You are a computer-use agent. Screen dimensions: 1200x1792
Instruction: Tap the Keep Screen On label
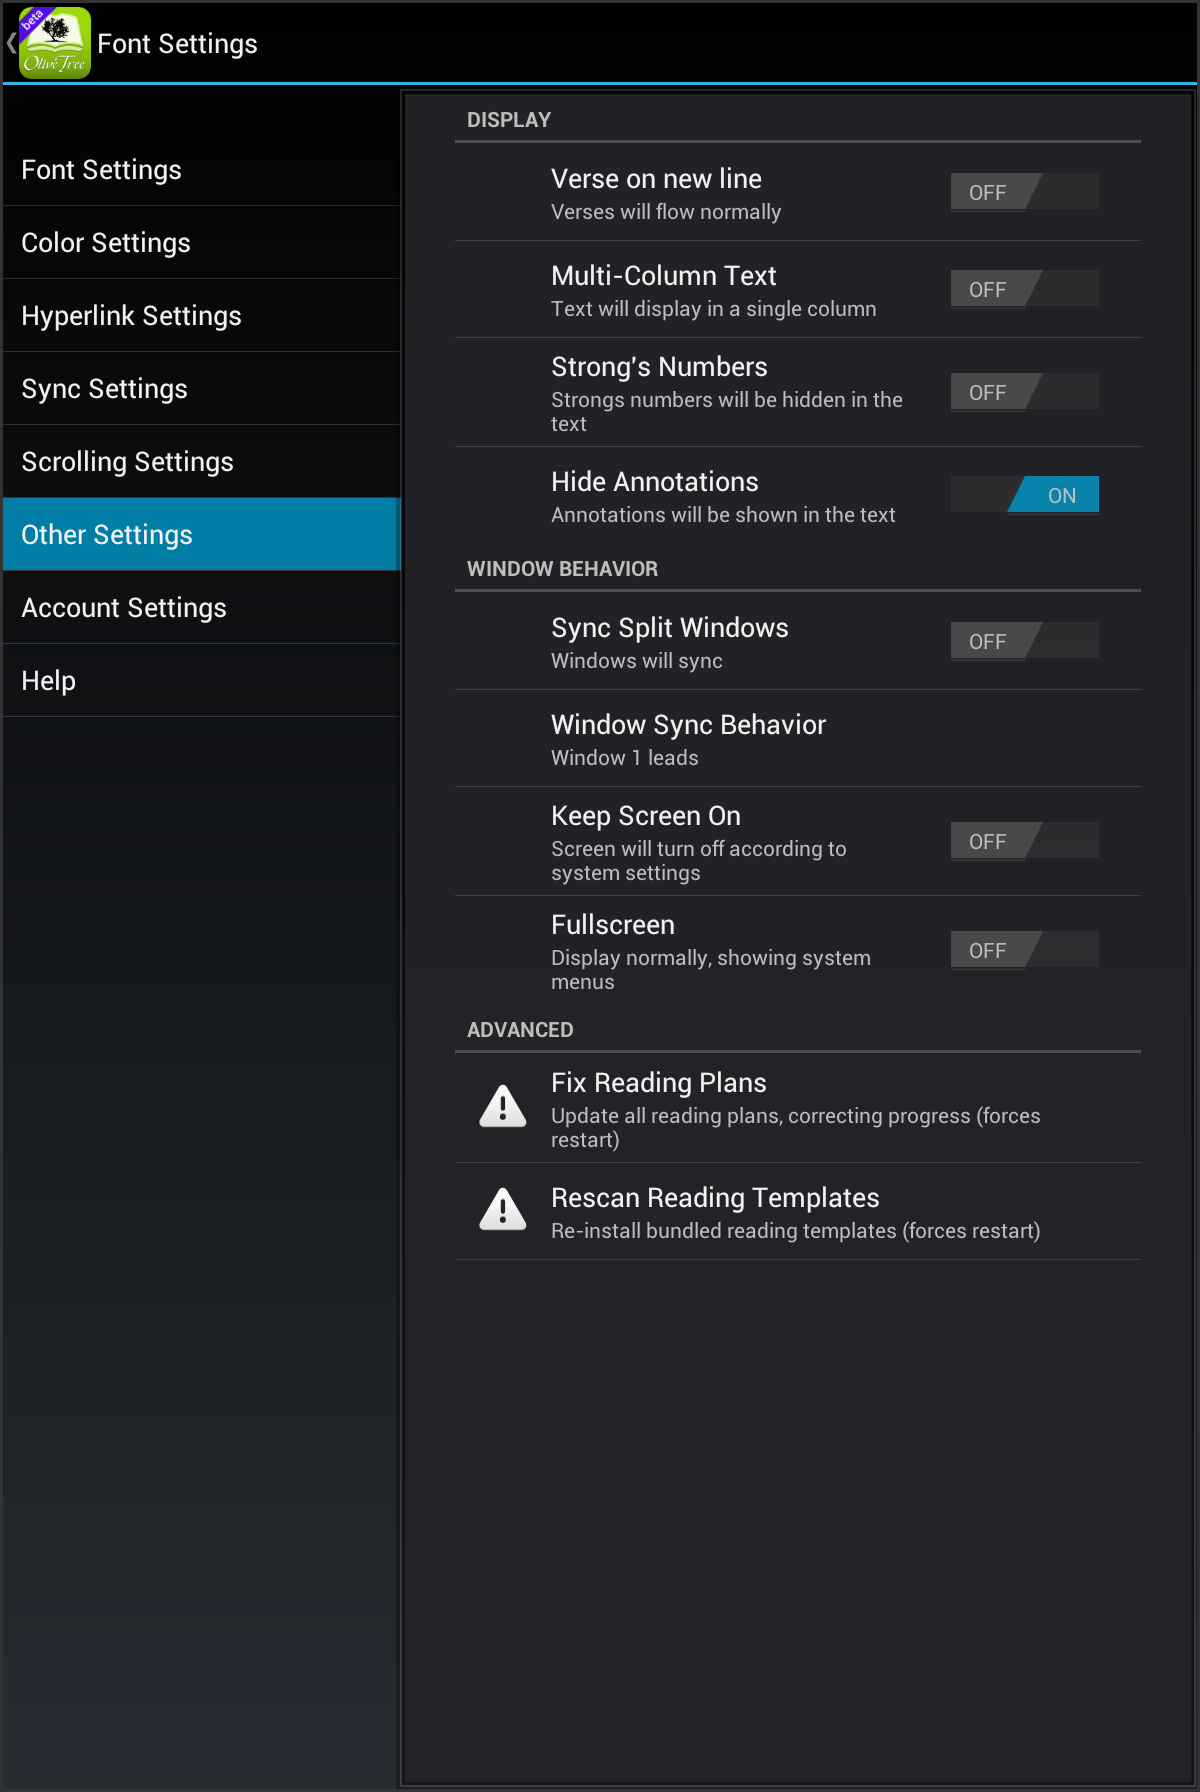646,816
